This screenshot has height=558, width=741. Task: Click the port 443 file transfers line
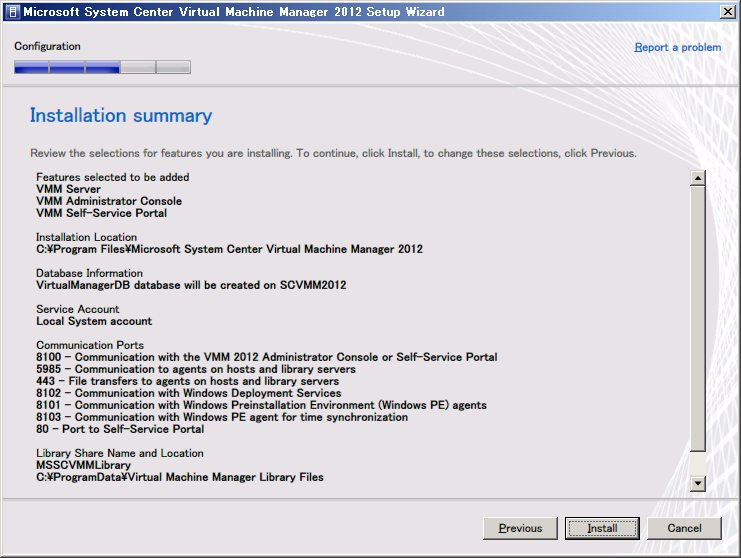(188, 381)
